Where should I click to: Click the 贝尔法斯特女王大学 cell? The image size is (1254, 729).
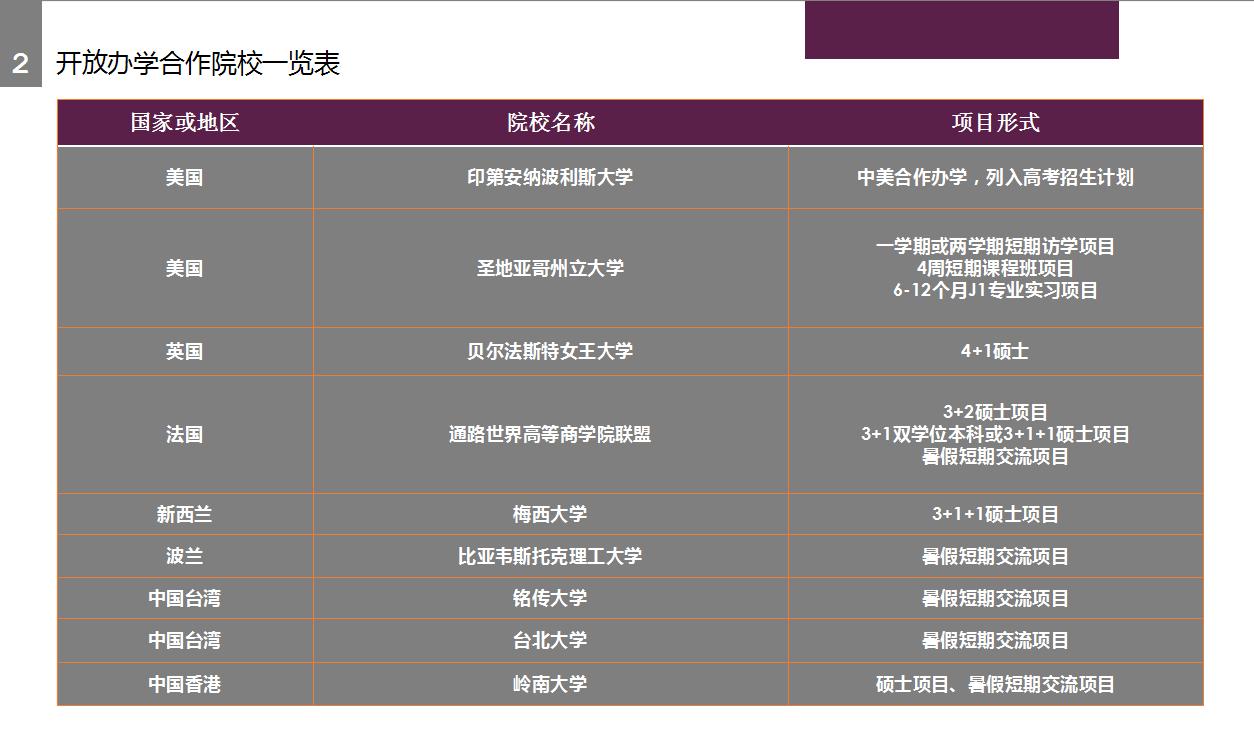point(550,352)
